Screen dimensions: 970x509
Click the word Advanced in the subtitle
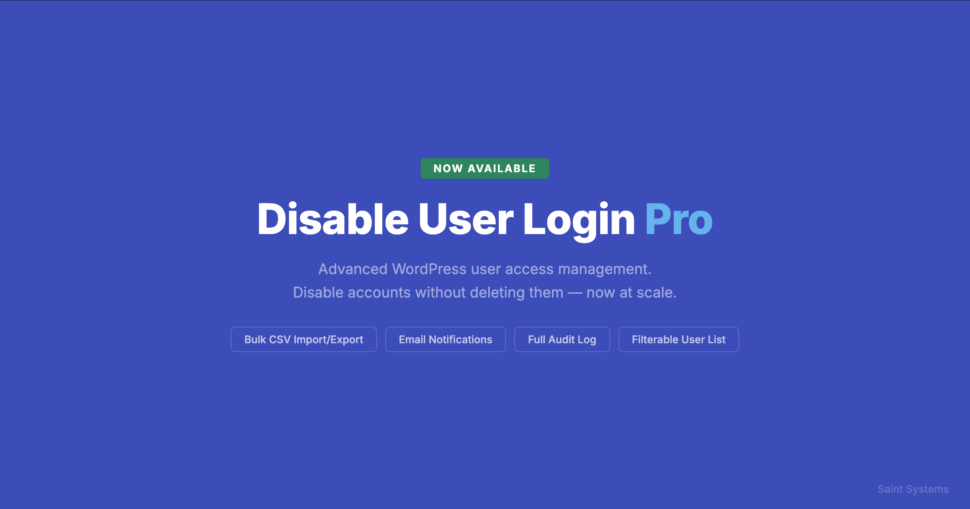point(353,269)
